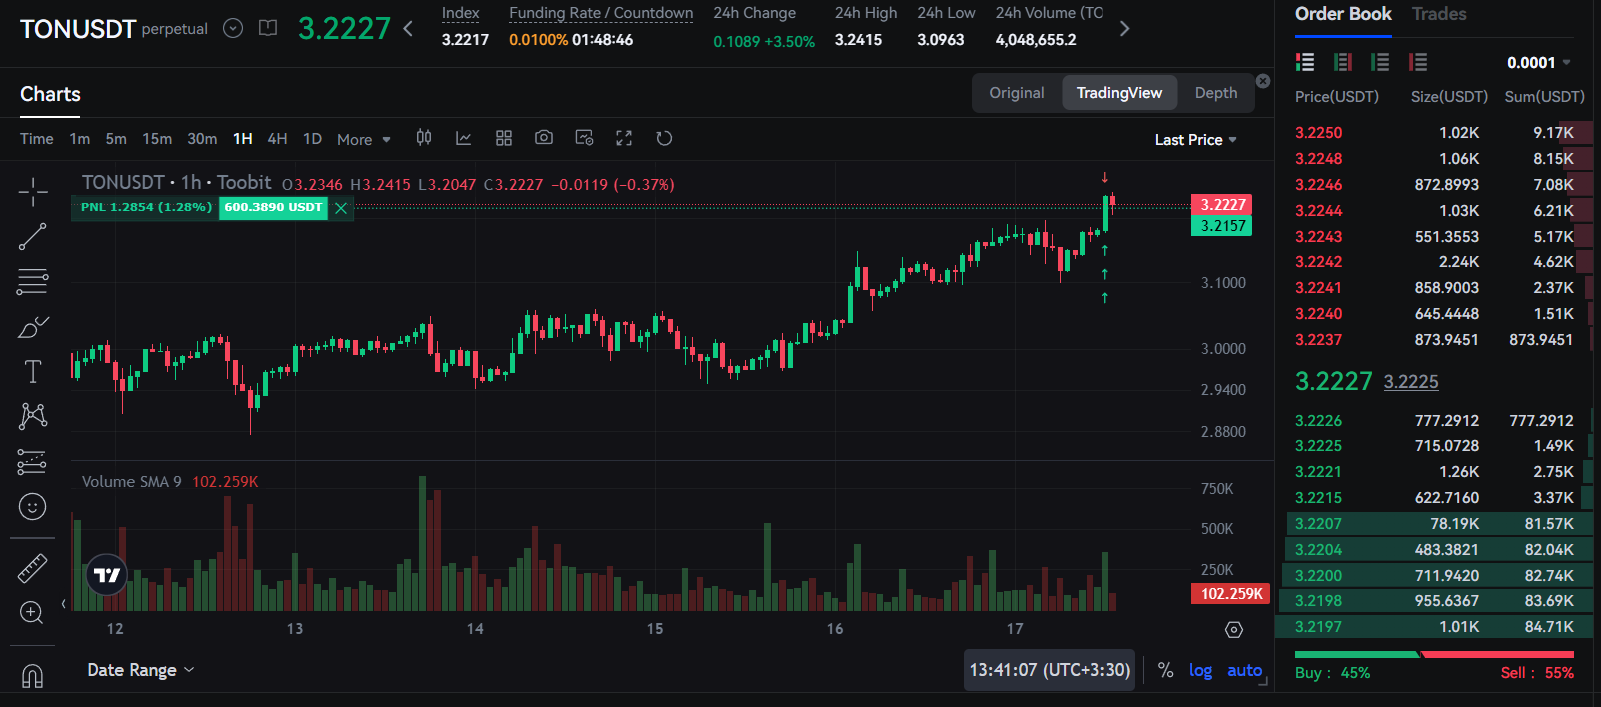Image resolution: width=1601 pixels, height=707 pixels.
Task: Switch to the Trades tab
Action: [x=1439, y=14]
